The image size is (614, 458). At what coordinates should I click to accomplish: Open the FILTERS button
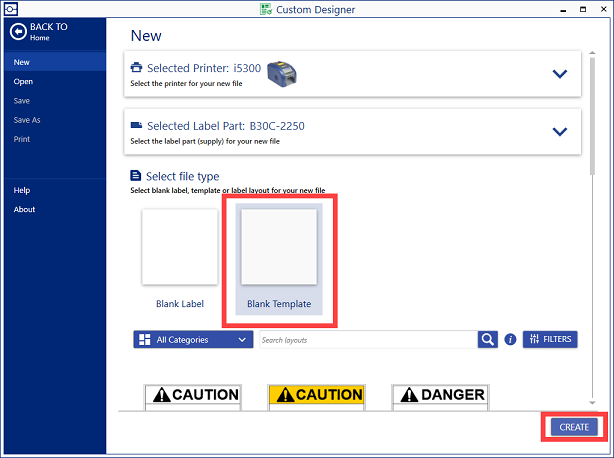550,339
